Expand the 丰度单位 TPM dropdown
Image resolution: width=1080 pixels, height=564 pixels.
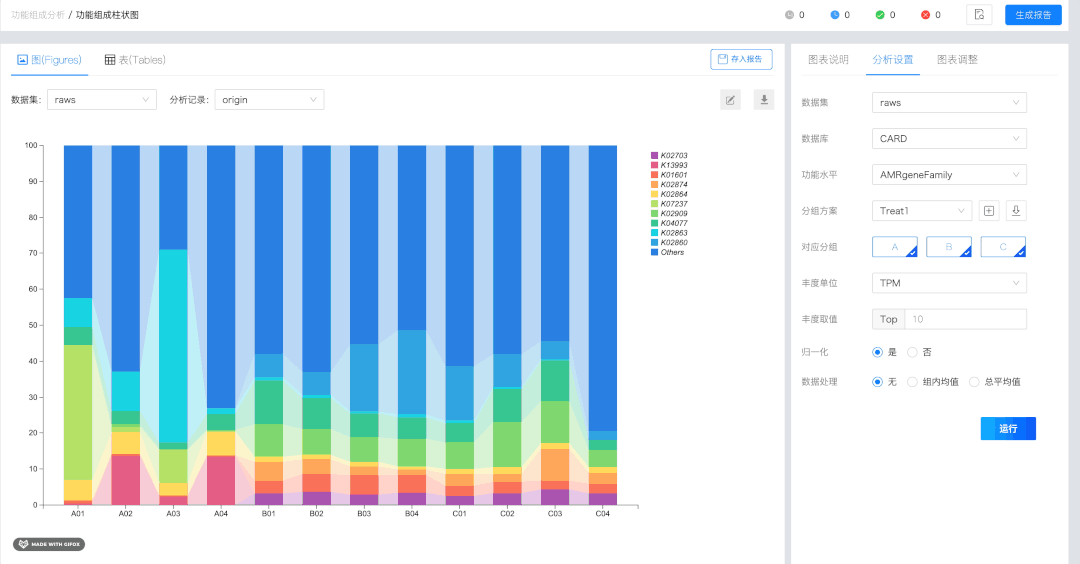click(x=949, y=283)
